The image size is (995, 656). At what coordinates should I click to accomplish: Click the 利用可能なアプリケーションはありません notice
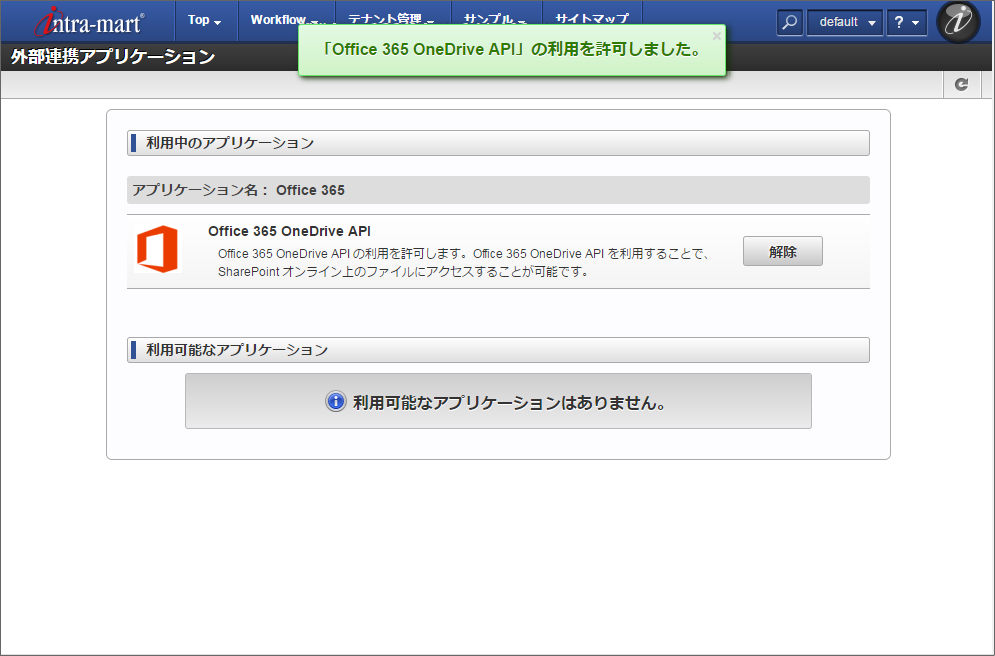point(498,401)
